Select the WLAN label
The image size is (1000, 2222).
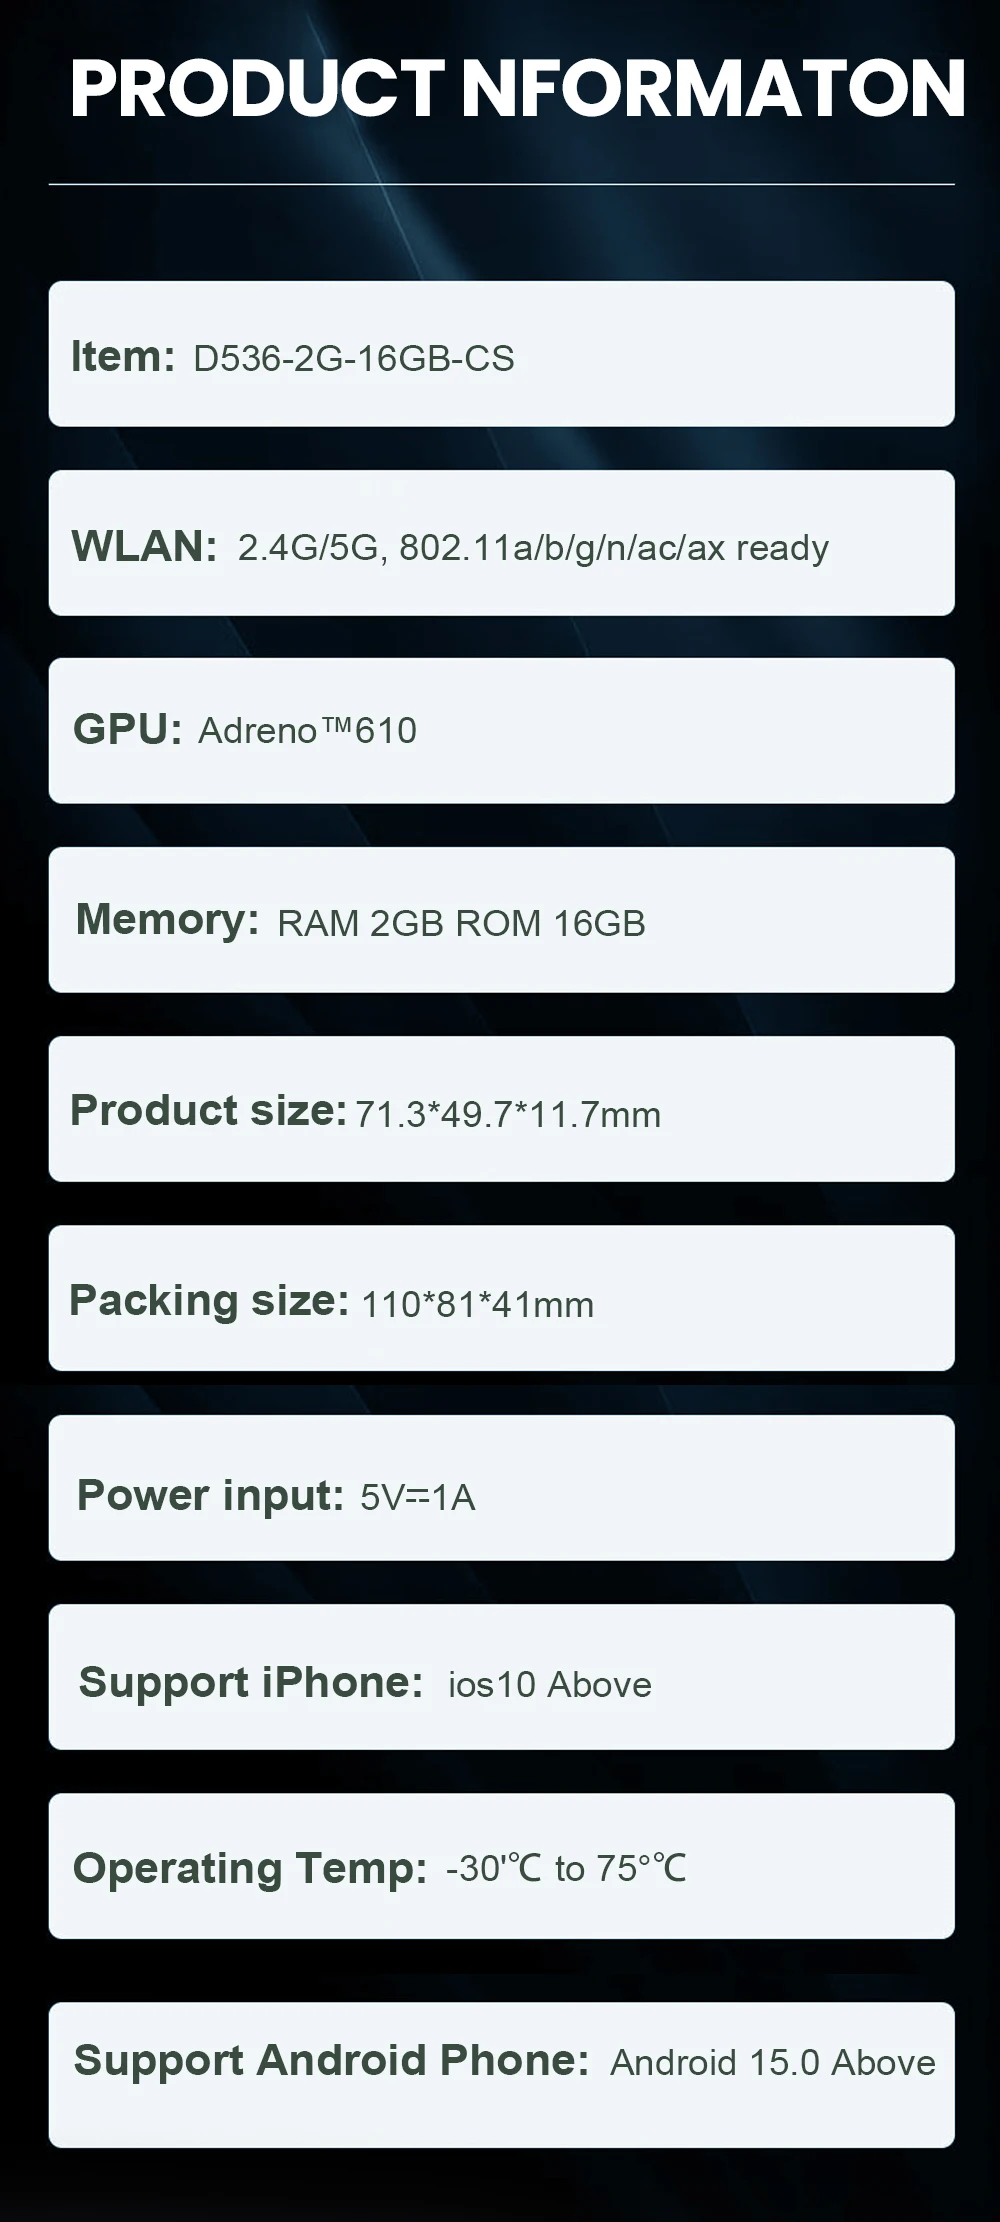144,546
